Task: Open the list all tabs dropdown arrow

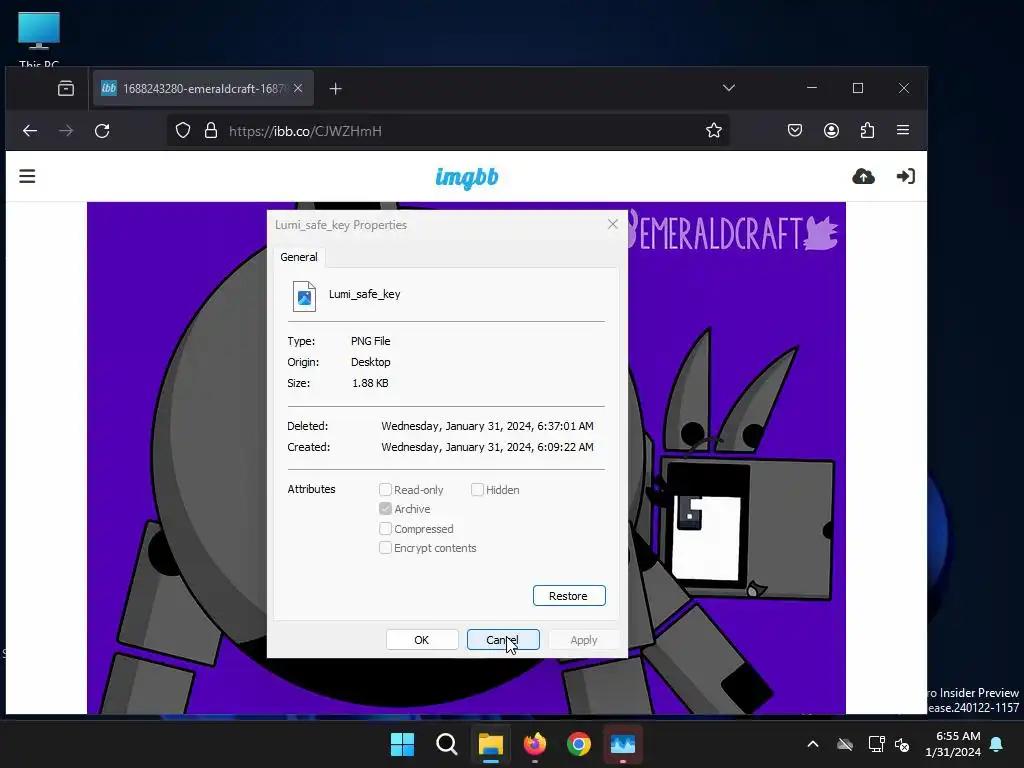Action: pyautogui.click(x=729, y=88)
